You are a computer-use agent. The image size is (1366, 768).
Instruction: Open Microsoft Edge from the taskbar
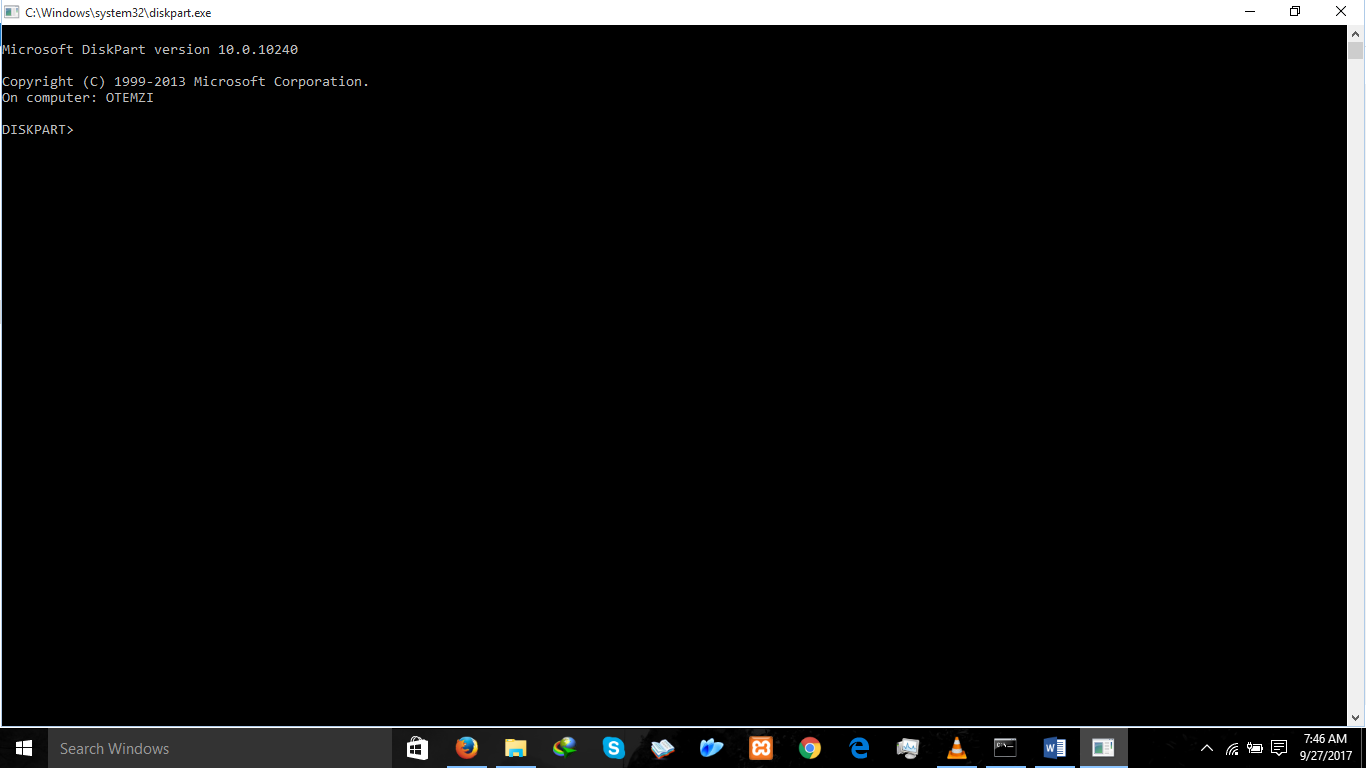(858, 748)
